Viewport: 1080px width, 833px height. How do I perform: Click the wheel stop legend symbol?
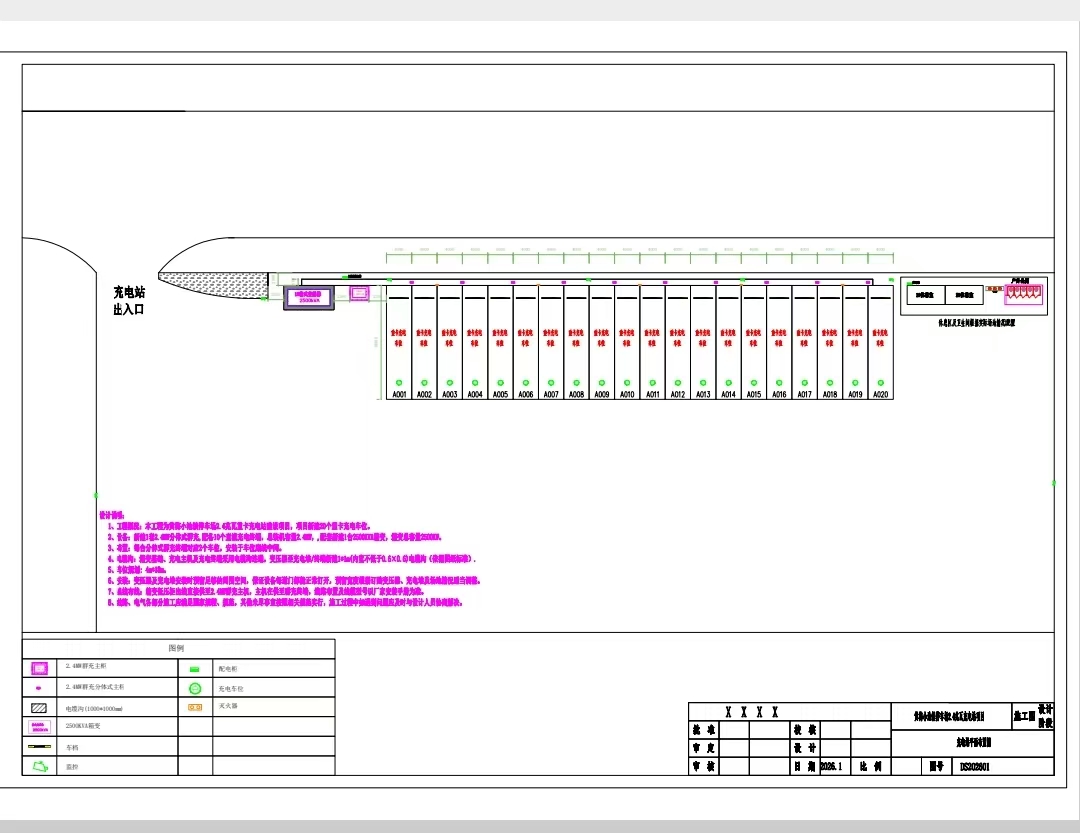pyautogui.click(x=39, y=746)
